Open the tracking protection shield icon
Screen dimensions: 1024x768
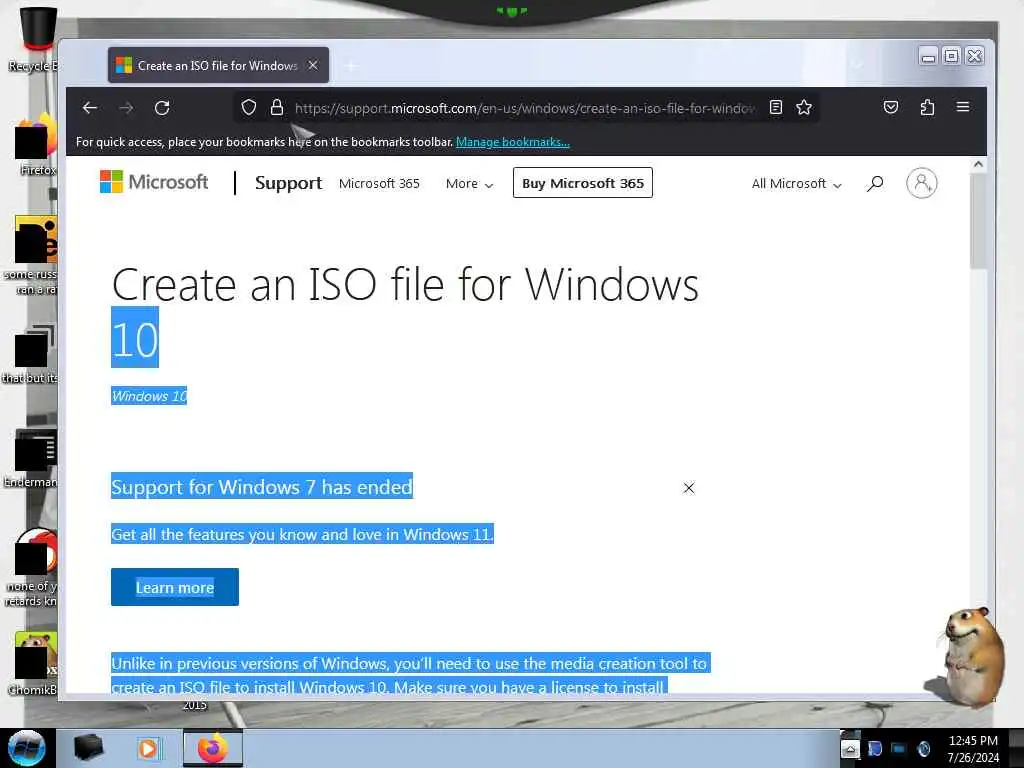pyautogui.click(x=249, y=107)
